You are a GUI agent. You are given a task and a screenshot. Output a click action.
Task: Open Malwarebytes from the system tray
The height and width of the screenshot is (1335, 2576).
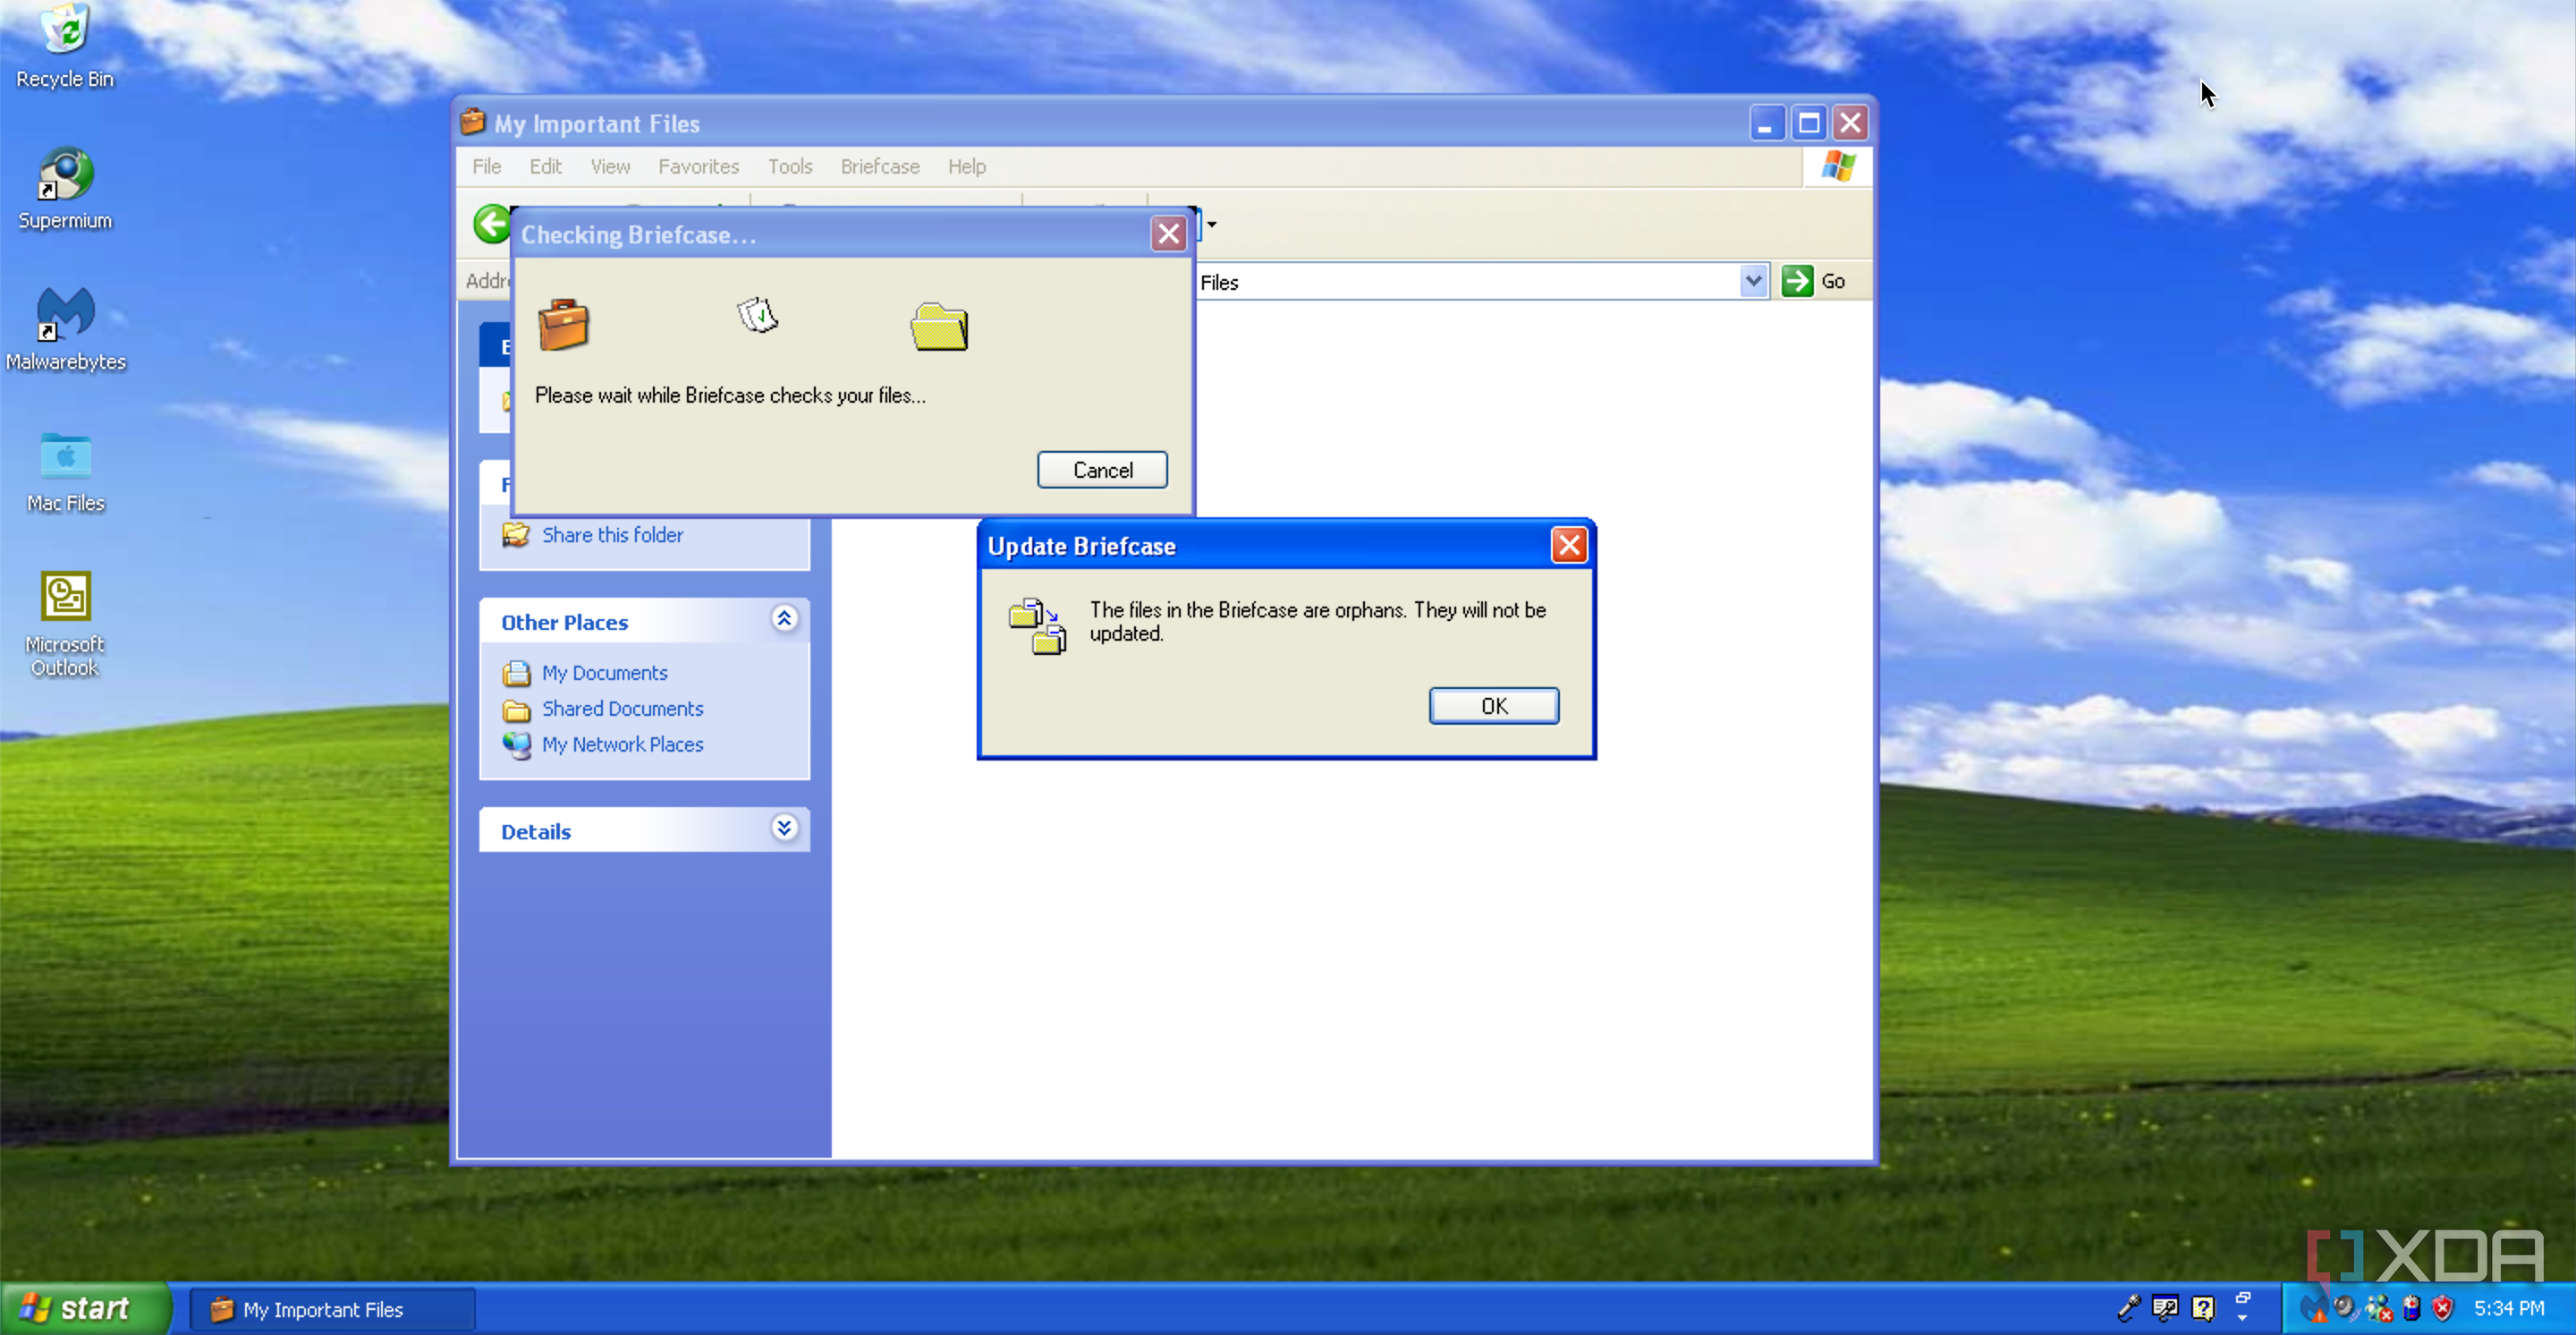point(2315,1308)
